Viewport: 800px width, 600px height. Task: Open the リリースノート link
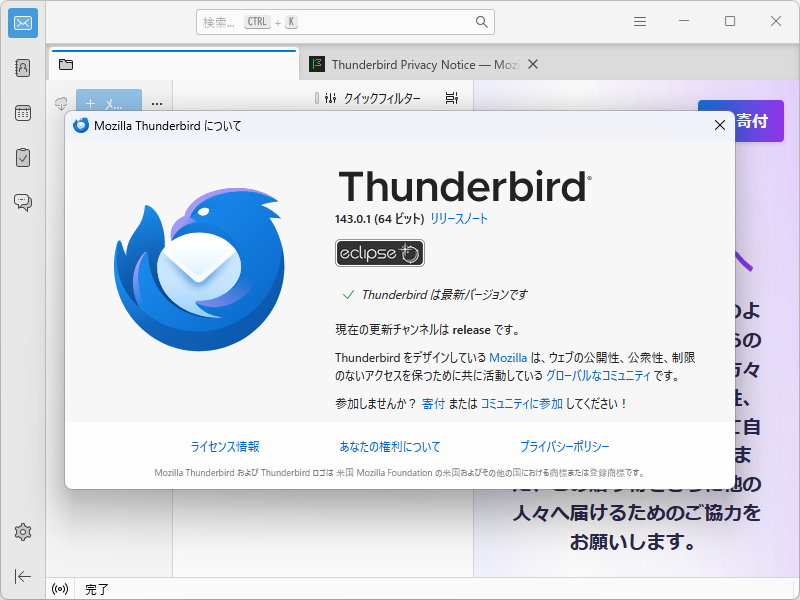[x=460, y=218]
